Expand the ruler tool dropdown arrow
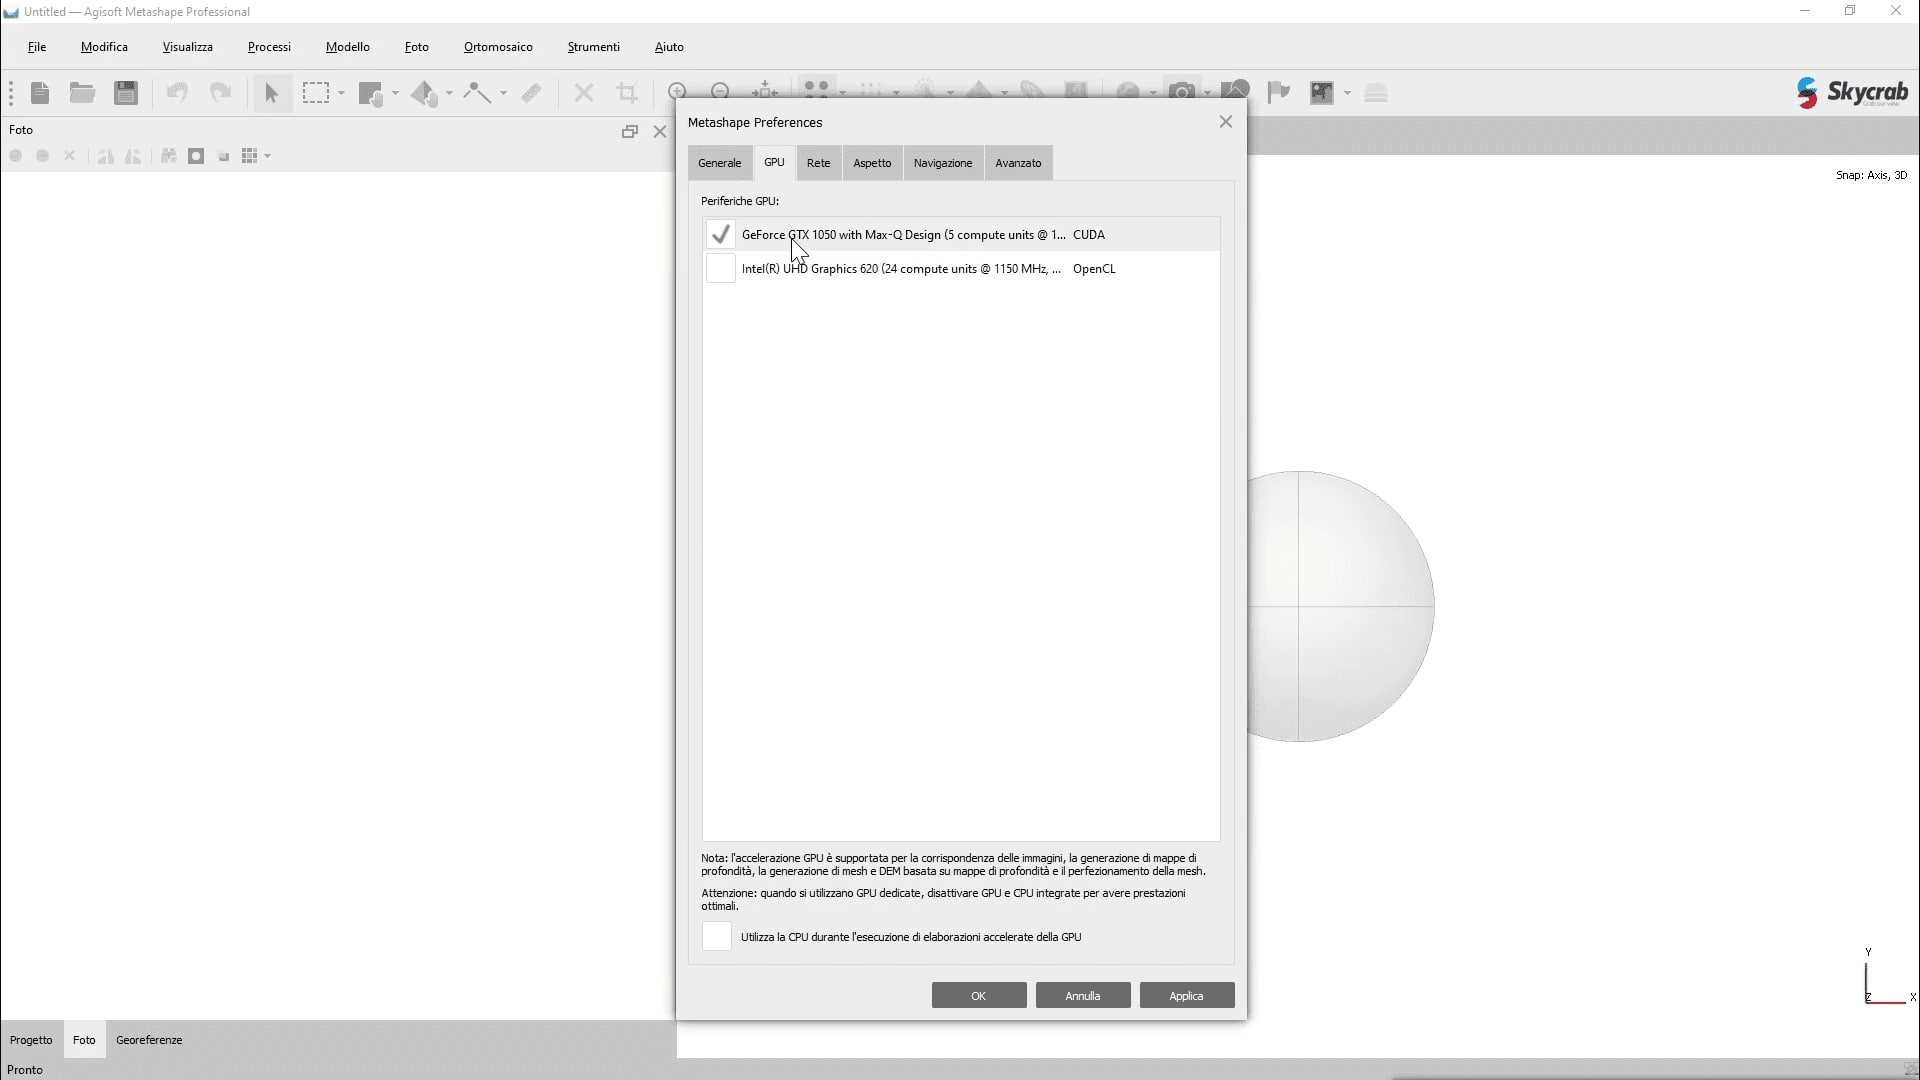Image resolution: width=1920 pixels, height=1080 pixels. [x=503, y=93]
